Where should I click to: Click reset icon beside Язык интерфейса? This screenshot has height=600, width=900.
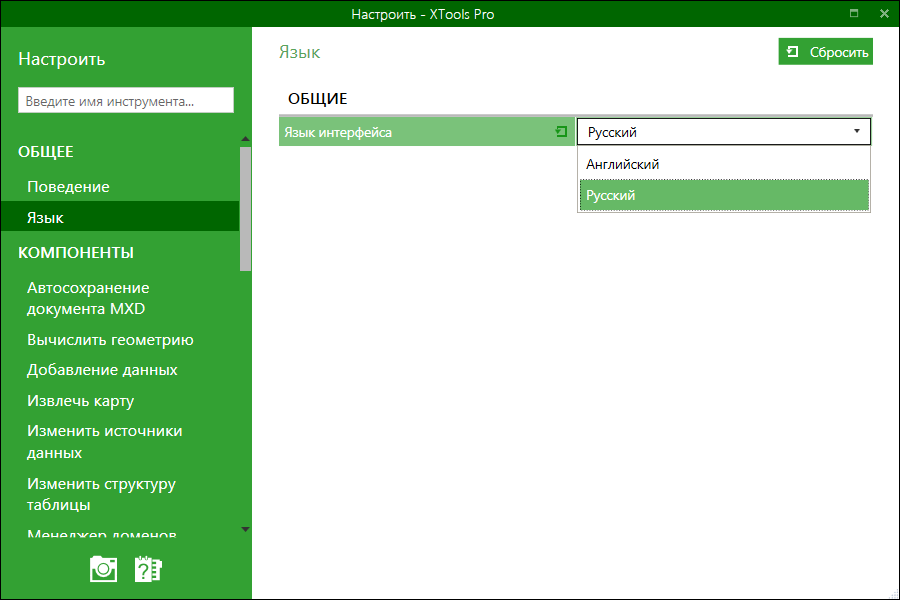[561, 132]
